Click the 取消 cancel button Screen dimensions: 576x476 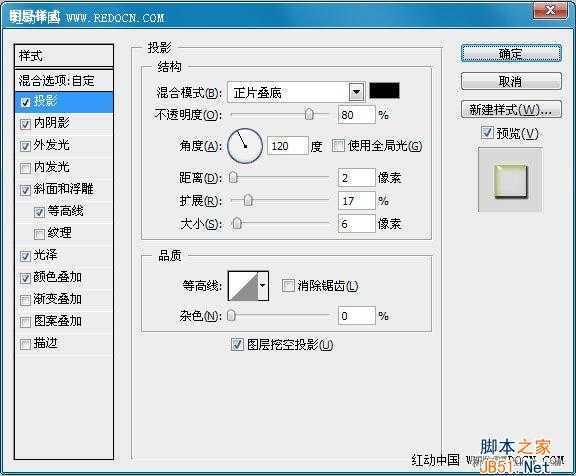[511, 82]
